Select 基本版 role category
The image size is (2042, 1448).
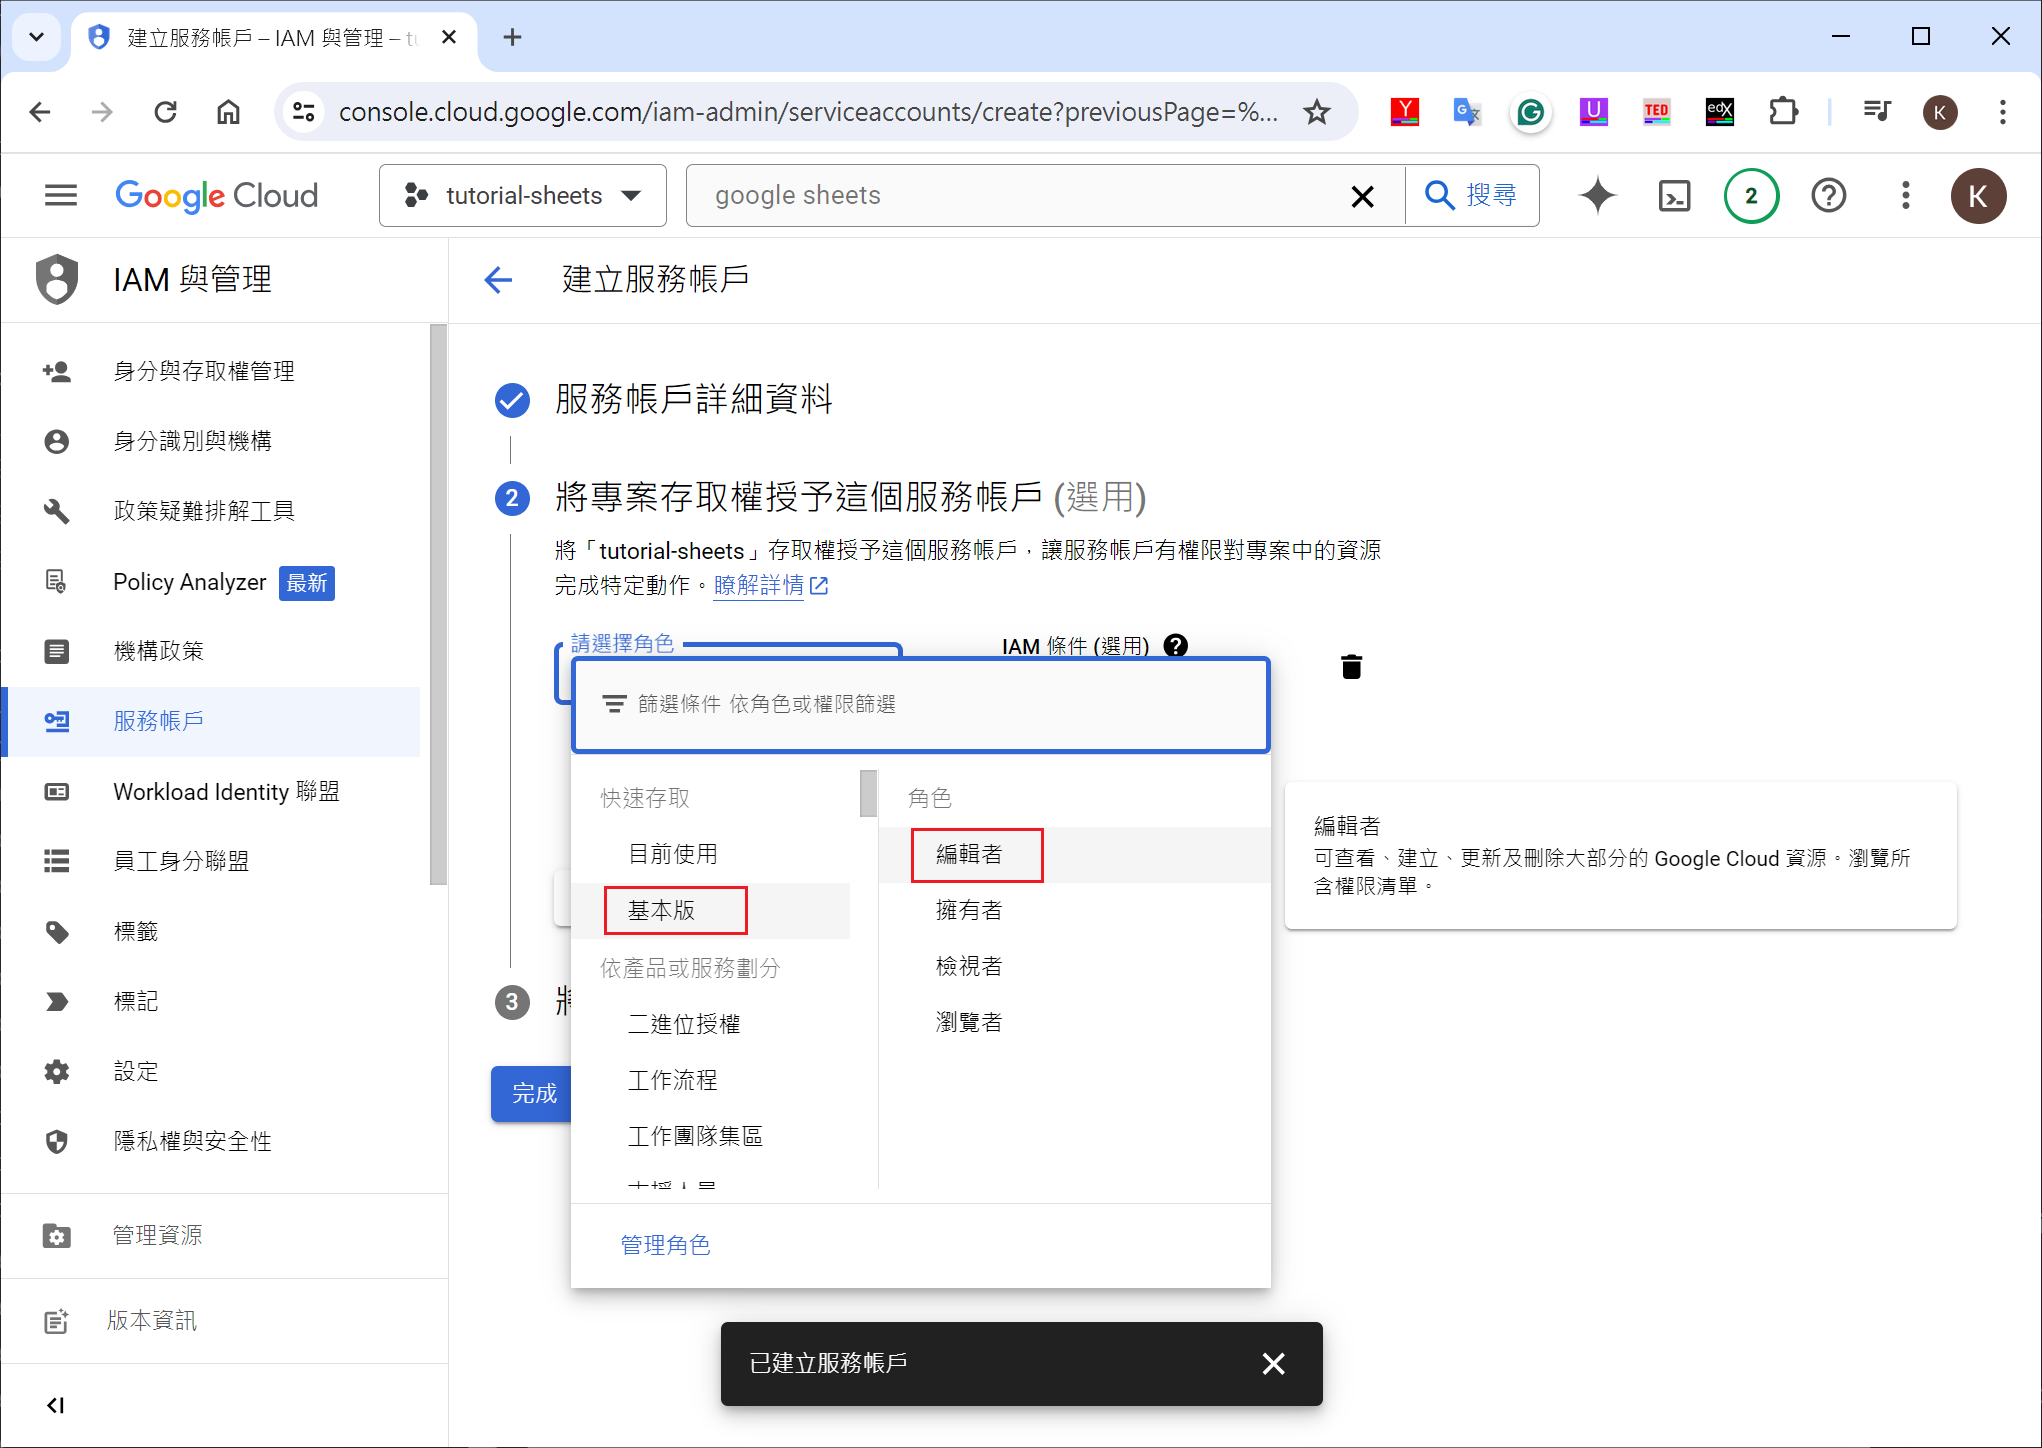(x=661, y=910)
